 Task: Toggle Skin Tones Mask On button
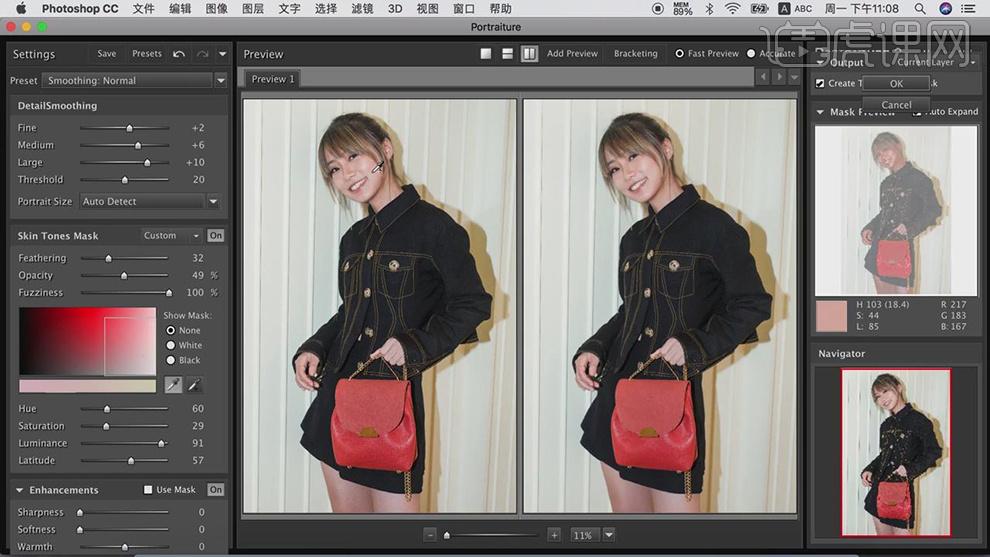click(x=216, y=236)
